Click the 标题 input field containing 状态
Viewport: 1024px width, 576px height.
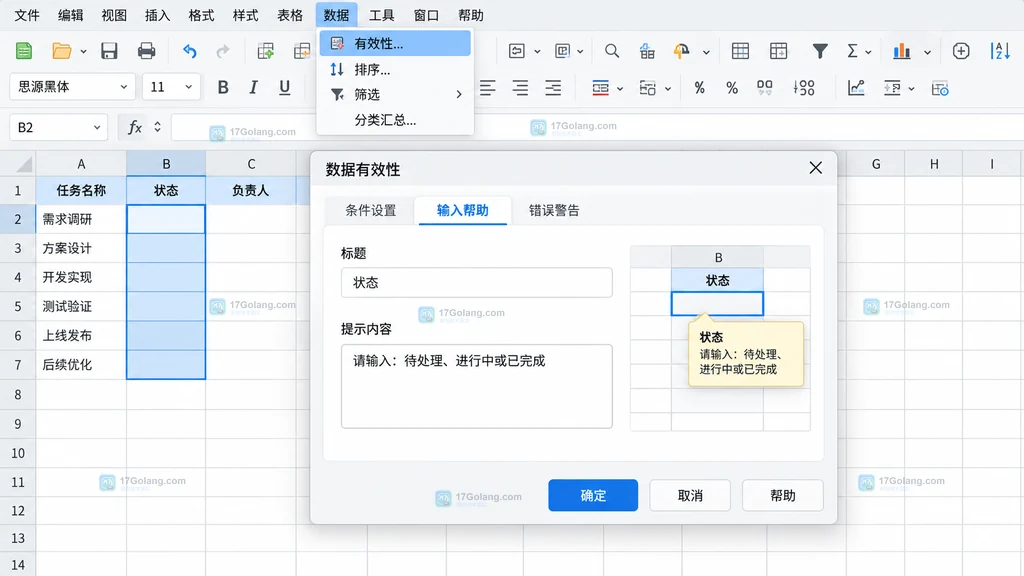477,283
